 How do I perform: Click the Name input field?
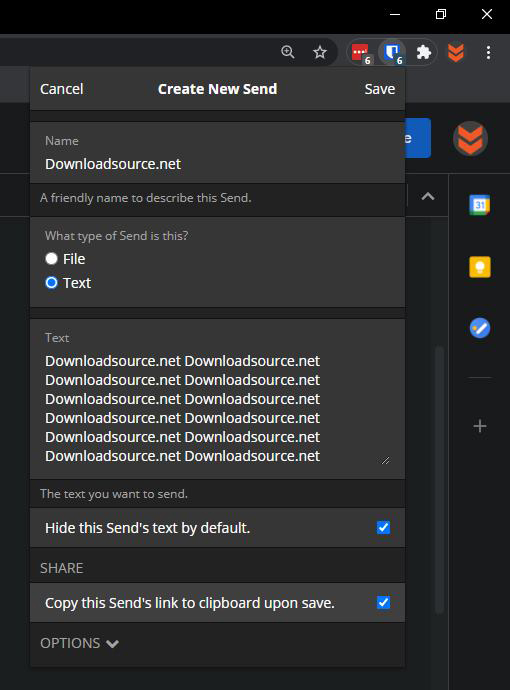217,164
